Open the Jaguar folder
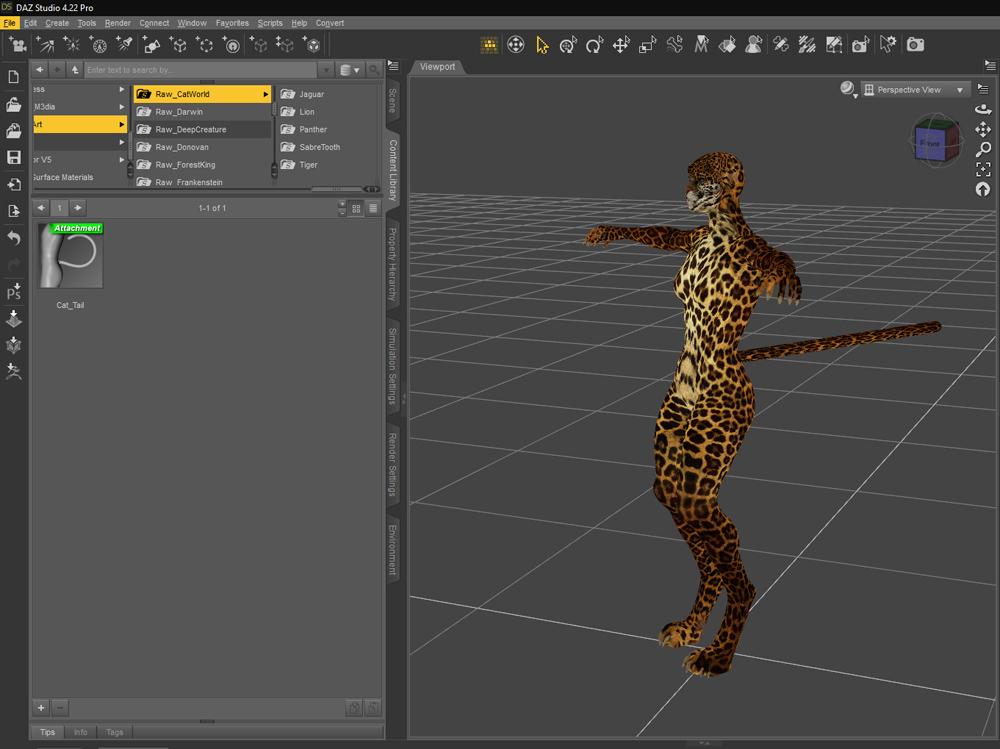Screen dimensions: 1000x749 (x=311, y=94)
